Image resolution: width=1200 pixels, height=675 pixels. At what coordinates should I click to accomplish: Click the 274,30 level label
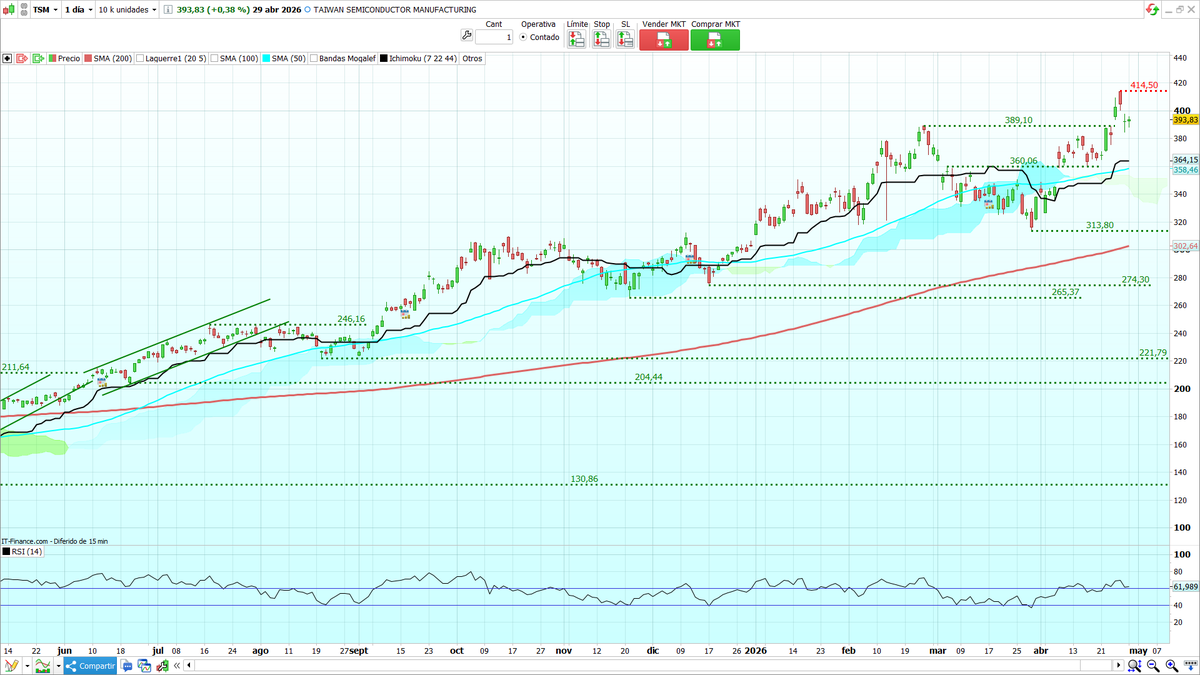(1136, 280)
